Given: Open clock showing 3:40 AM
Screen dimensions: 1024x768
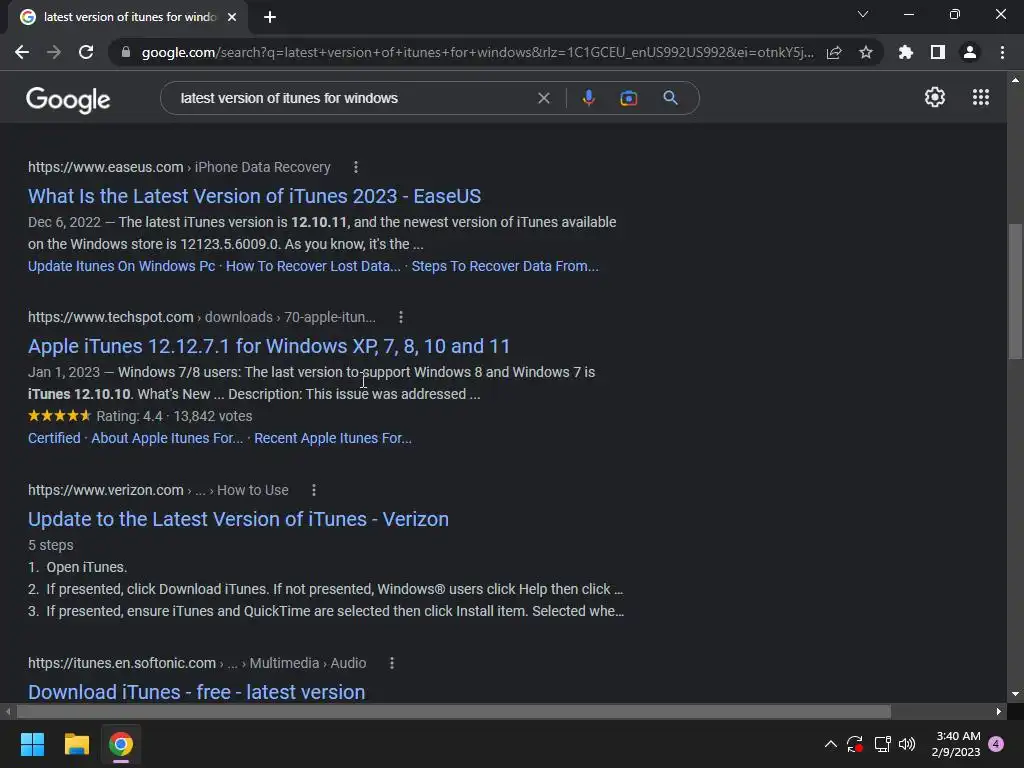Looking at the screenshot, I should coord(956,744).
